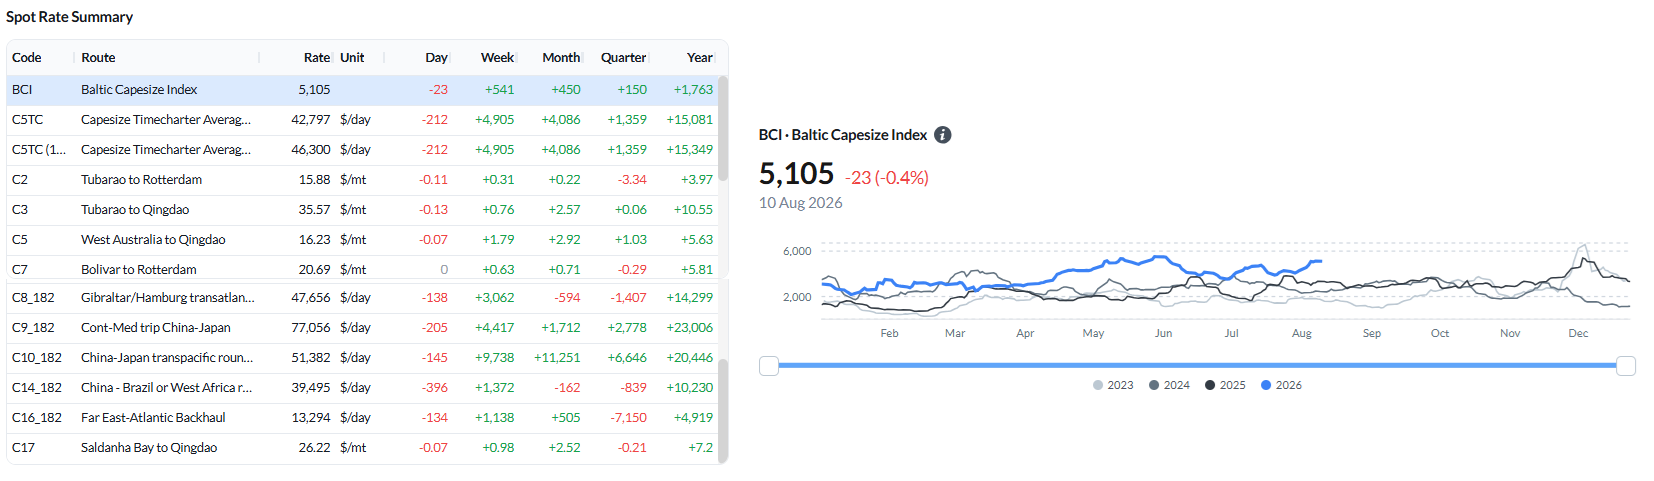
Task: Click the -23 (-0.4%) daily change label
Action: [x=887, y=178]
